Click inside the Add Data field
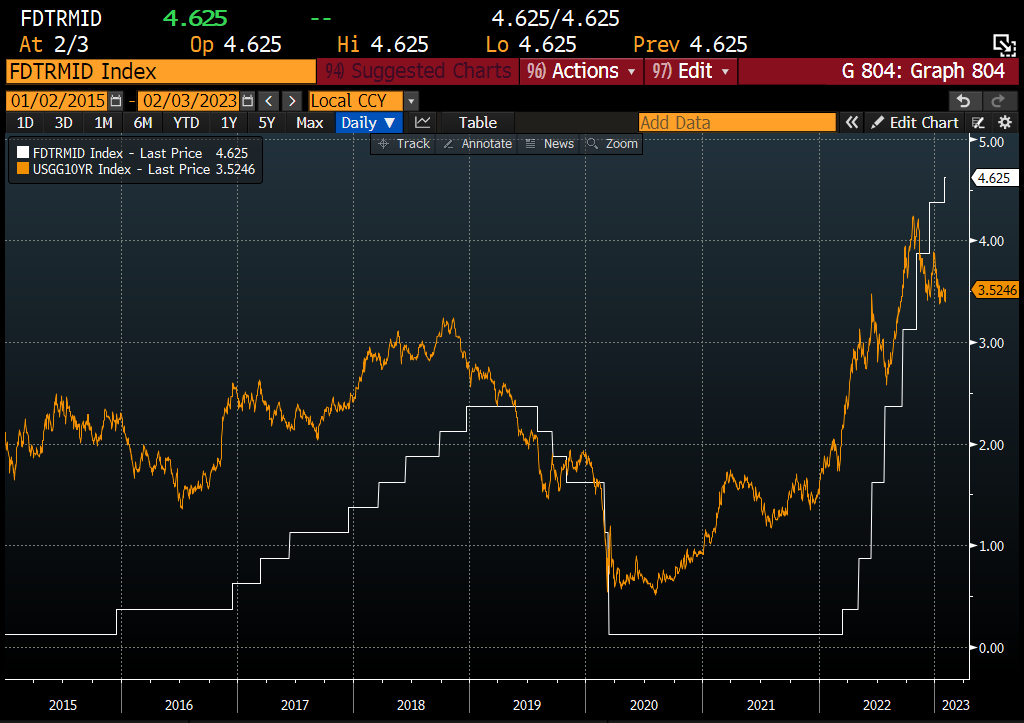 (737, 122)
